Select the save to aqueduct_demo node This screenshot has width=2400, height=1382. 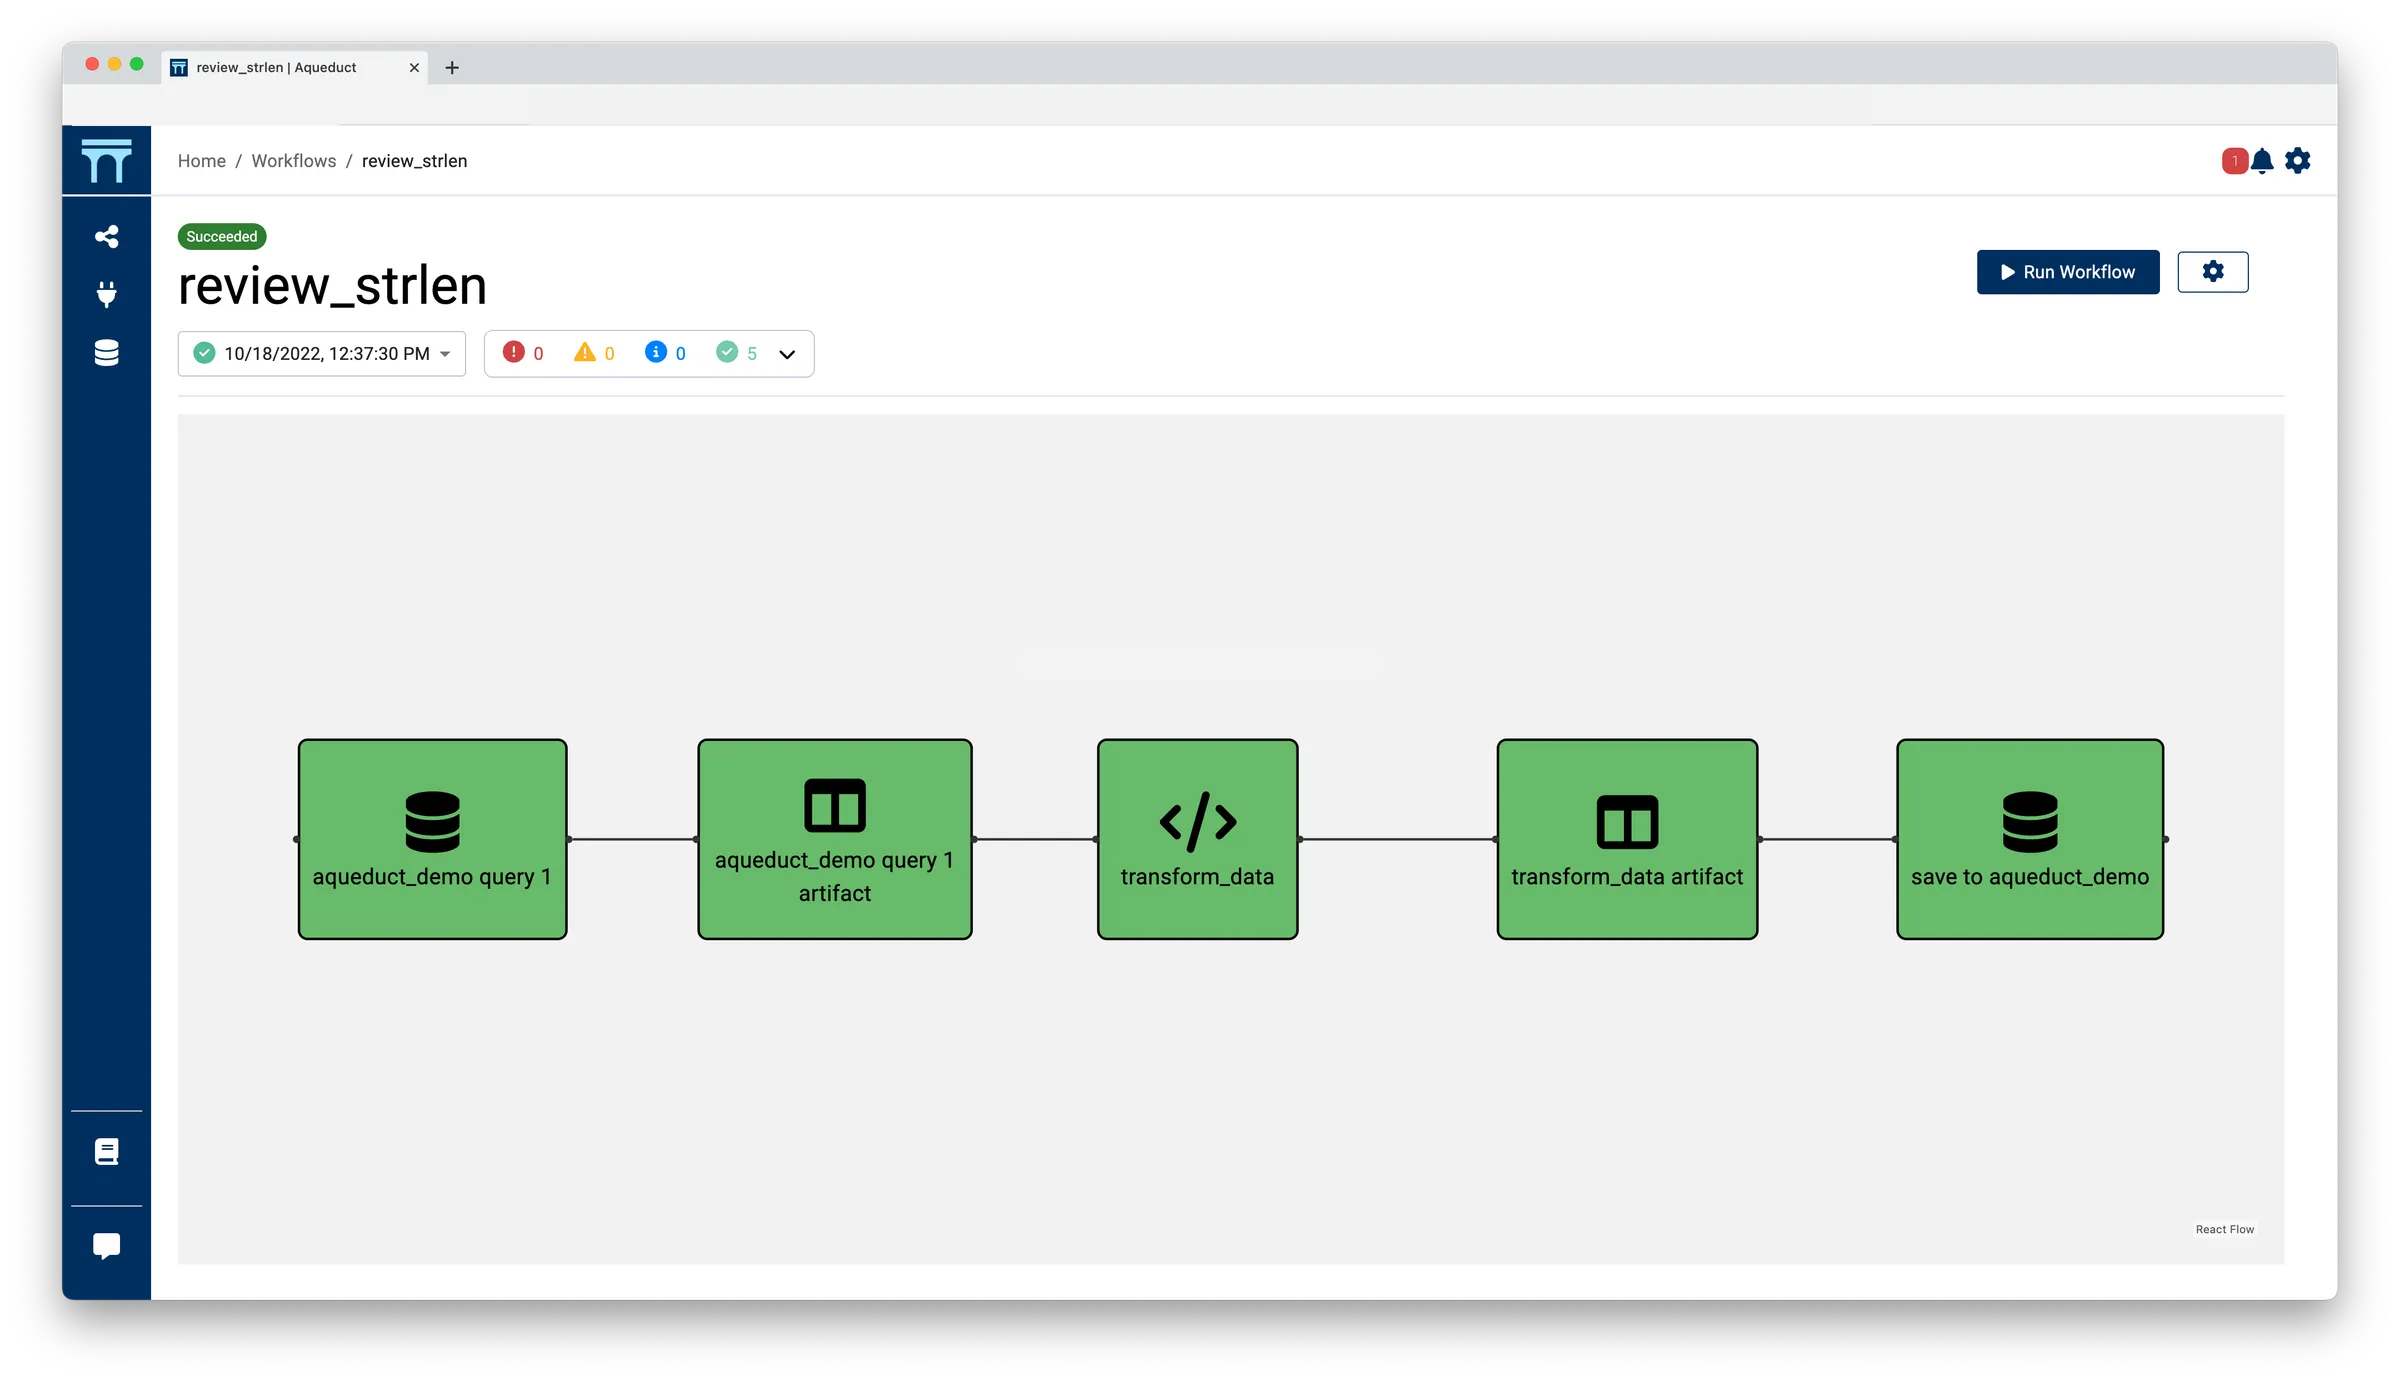click(x=2028, y=838)
